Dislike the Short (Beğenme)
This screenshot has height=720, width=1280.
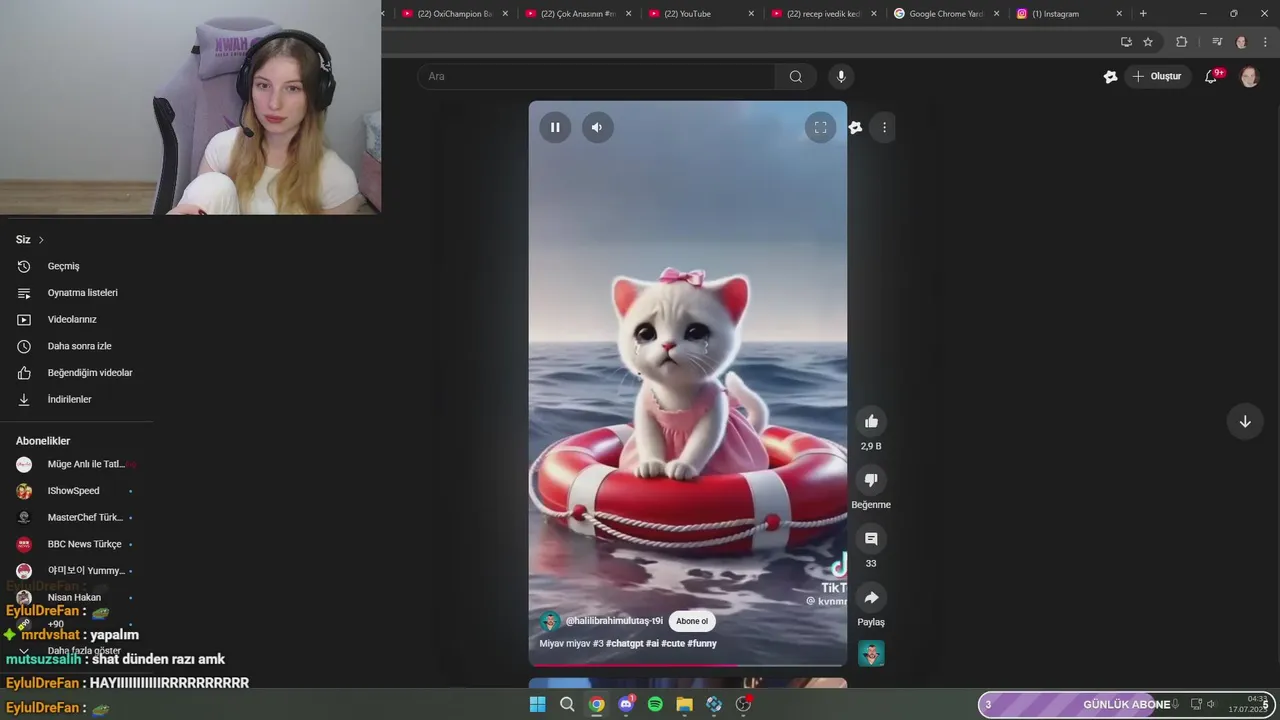pyautogui.click(x=871, y=480)
